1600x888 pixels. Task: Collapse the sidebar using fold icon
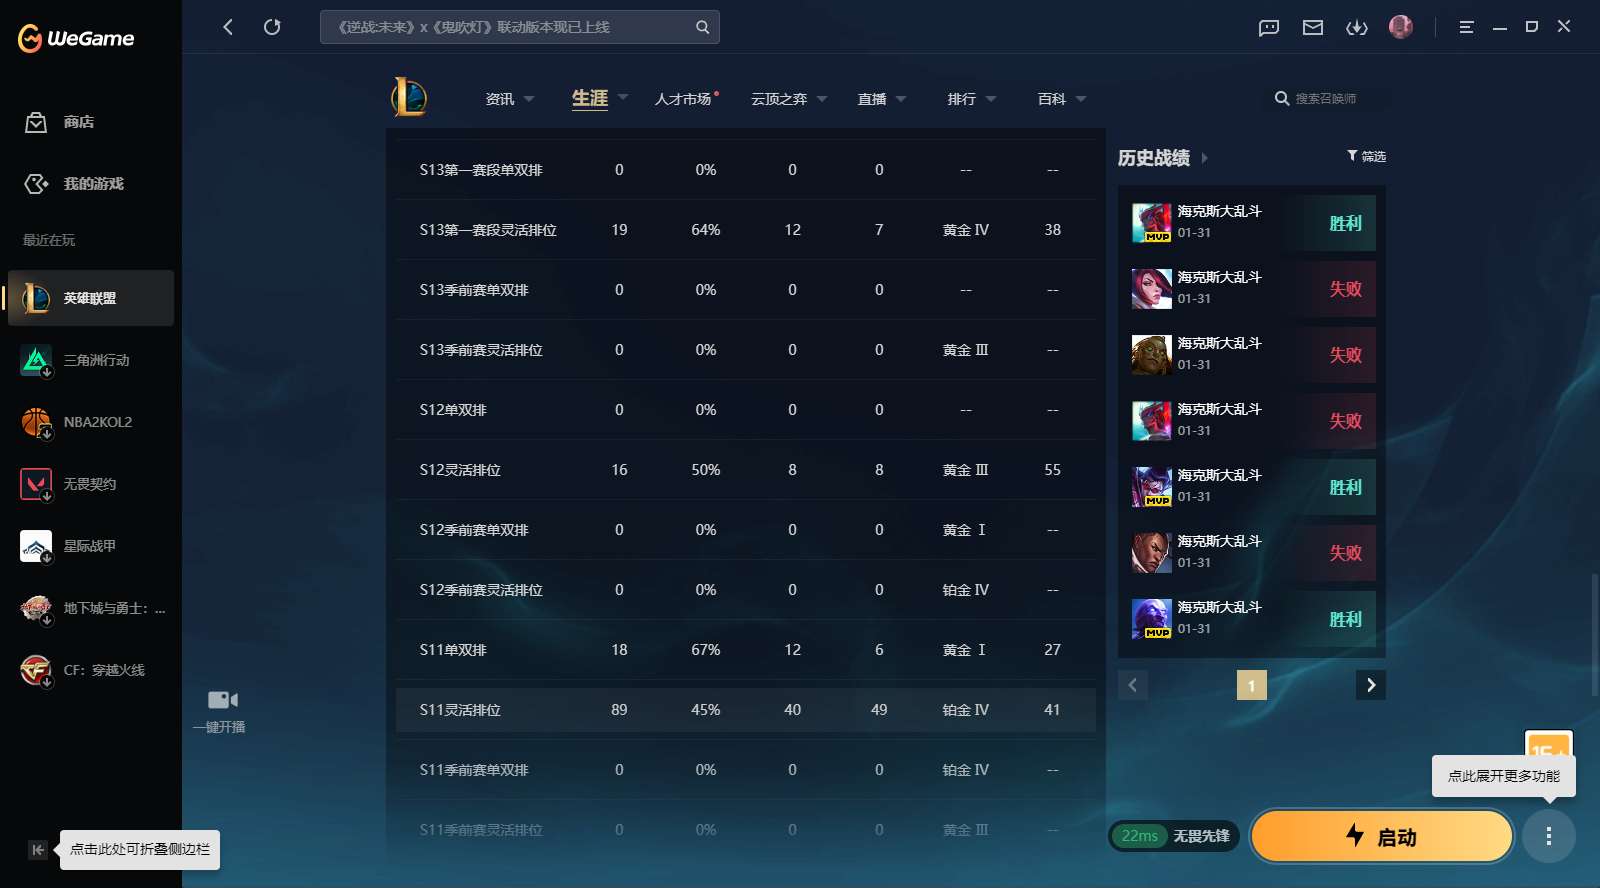(x=37, y=850)
